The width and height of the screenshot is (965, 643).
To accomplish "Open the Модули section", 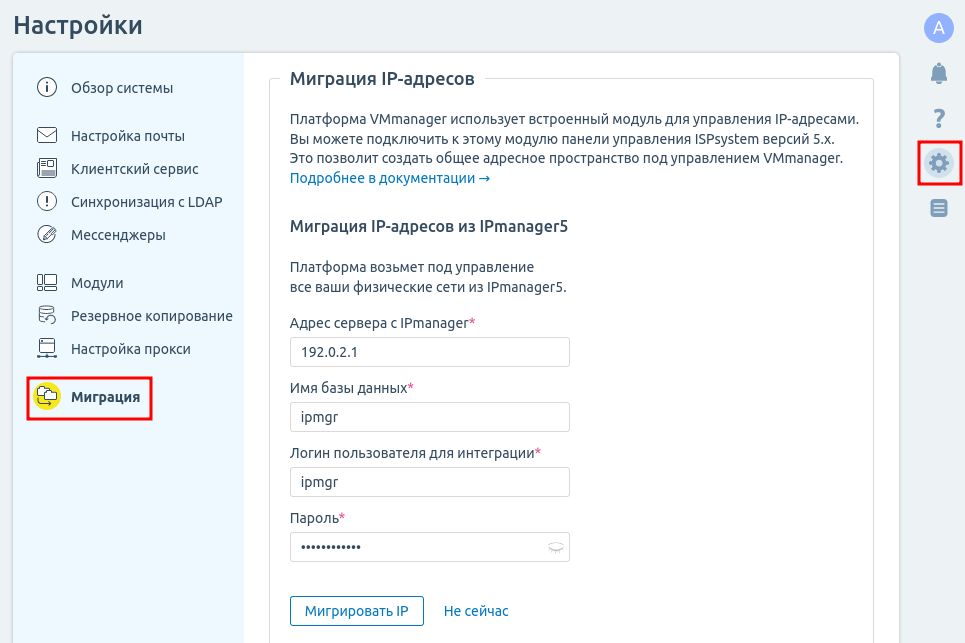I will click(x=97, y=283).
